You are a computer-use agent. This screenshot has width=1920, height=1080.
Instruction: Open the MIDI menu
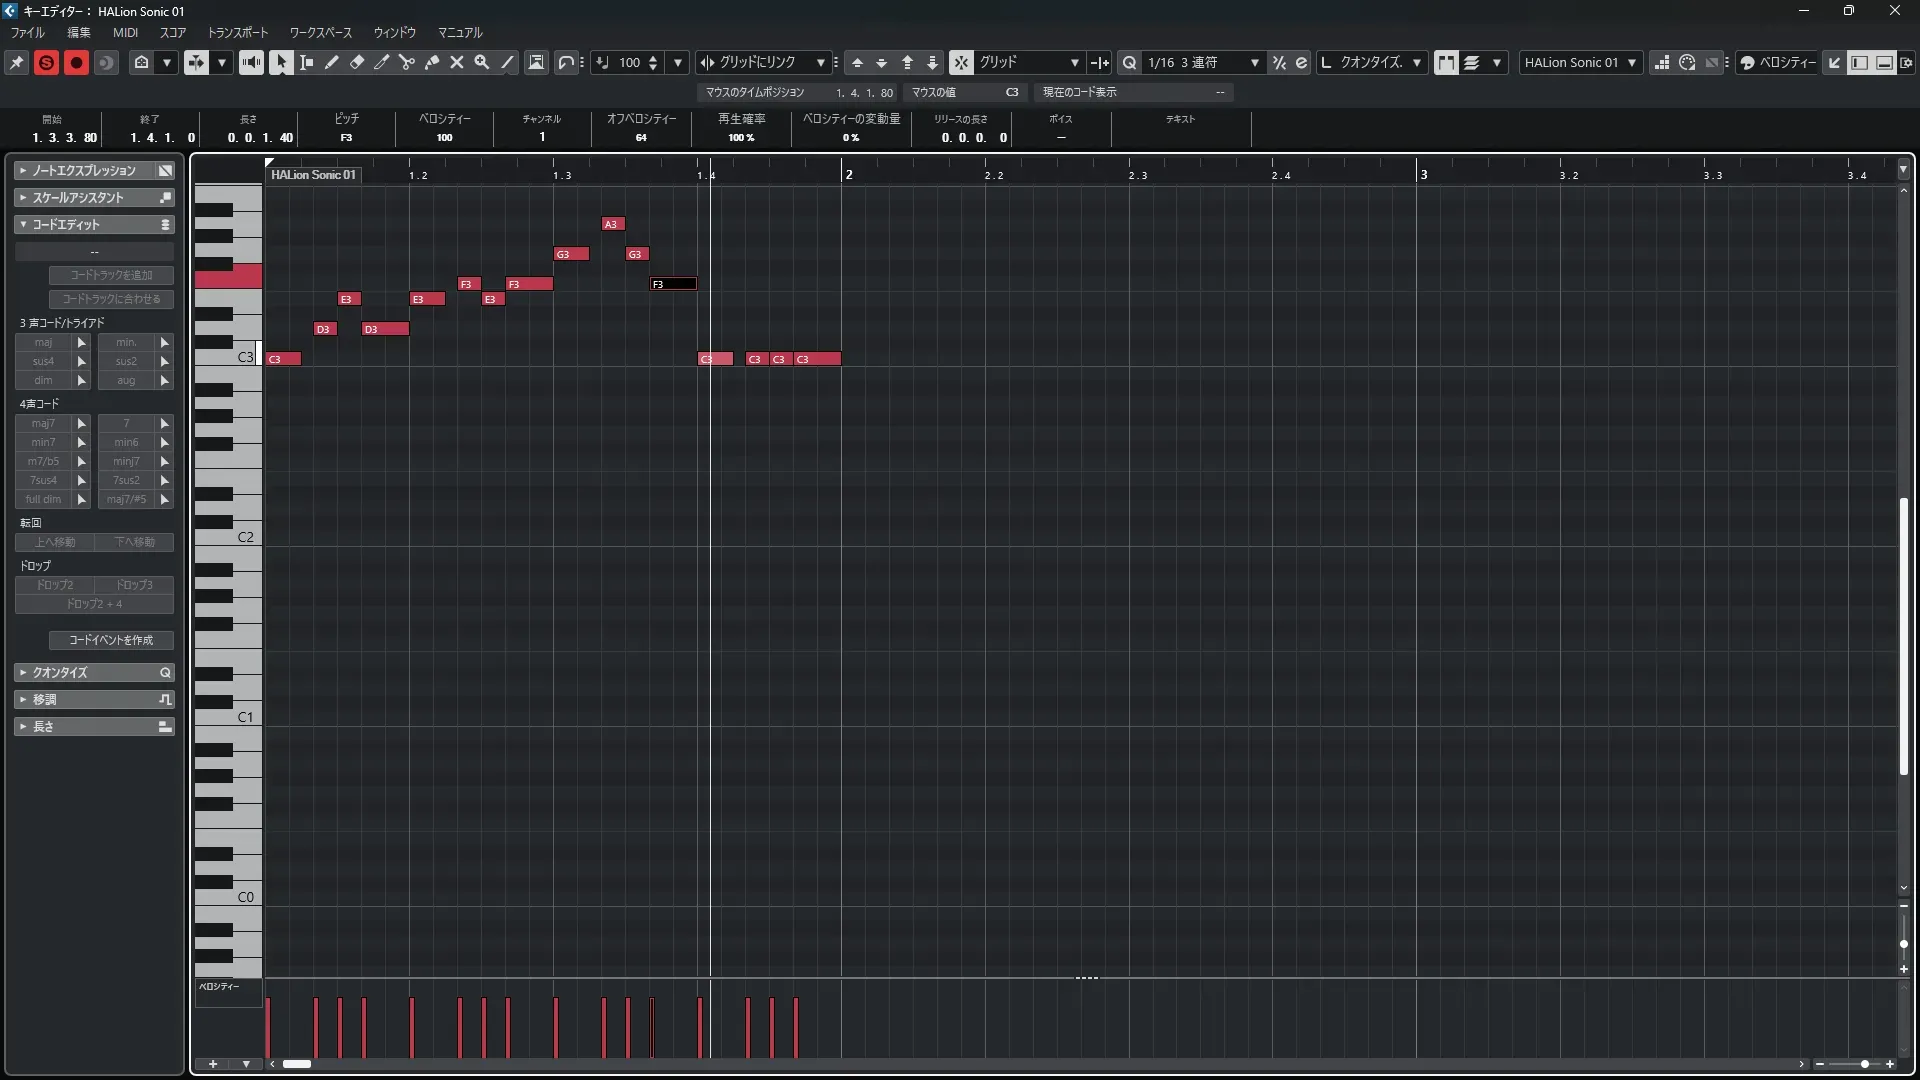point(125,32)
